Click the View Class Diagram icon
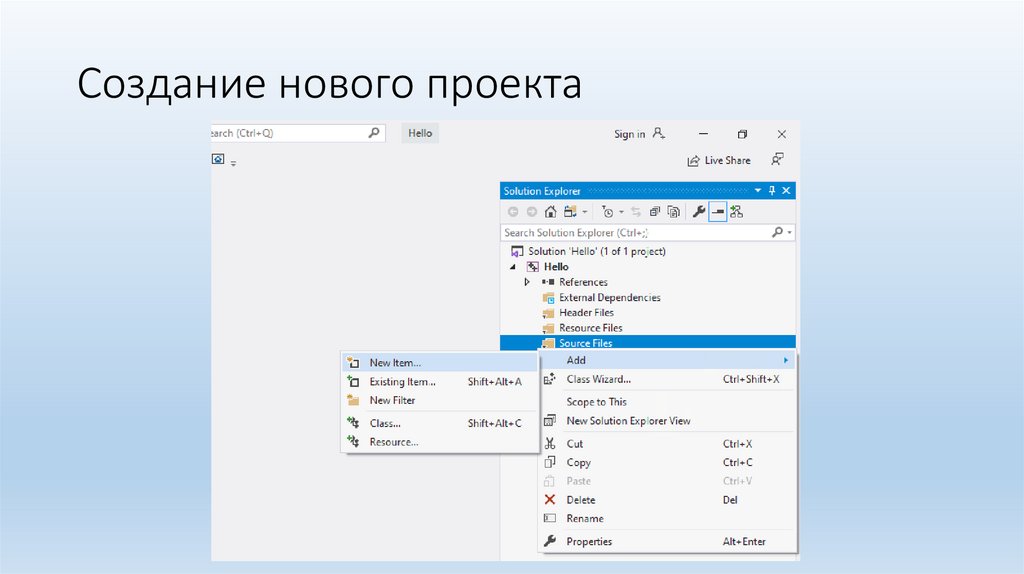The height and width of the screenshot is (574, 1024). pyautogui.click(x=737, y=212)
